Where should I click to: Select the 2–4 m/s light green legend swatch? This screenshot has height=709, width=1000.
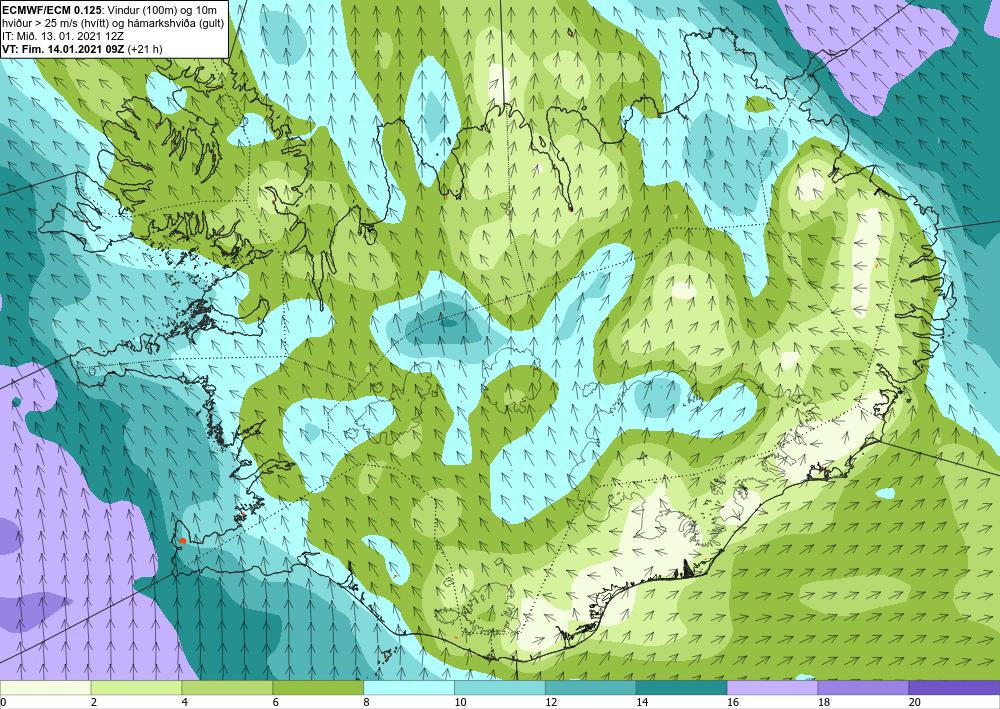pyautogui.click(x=136, y=688)
